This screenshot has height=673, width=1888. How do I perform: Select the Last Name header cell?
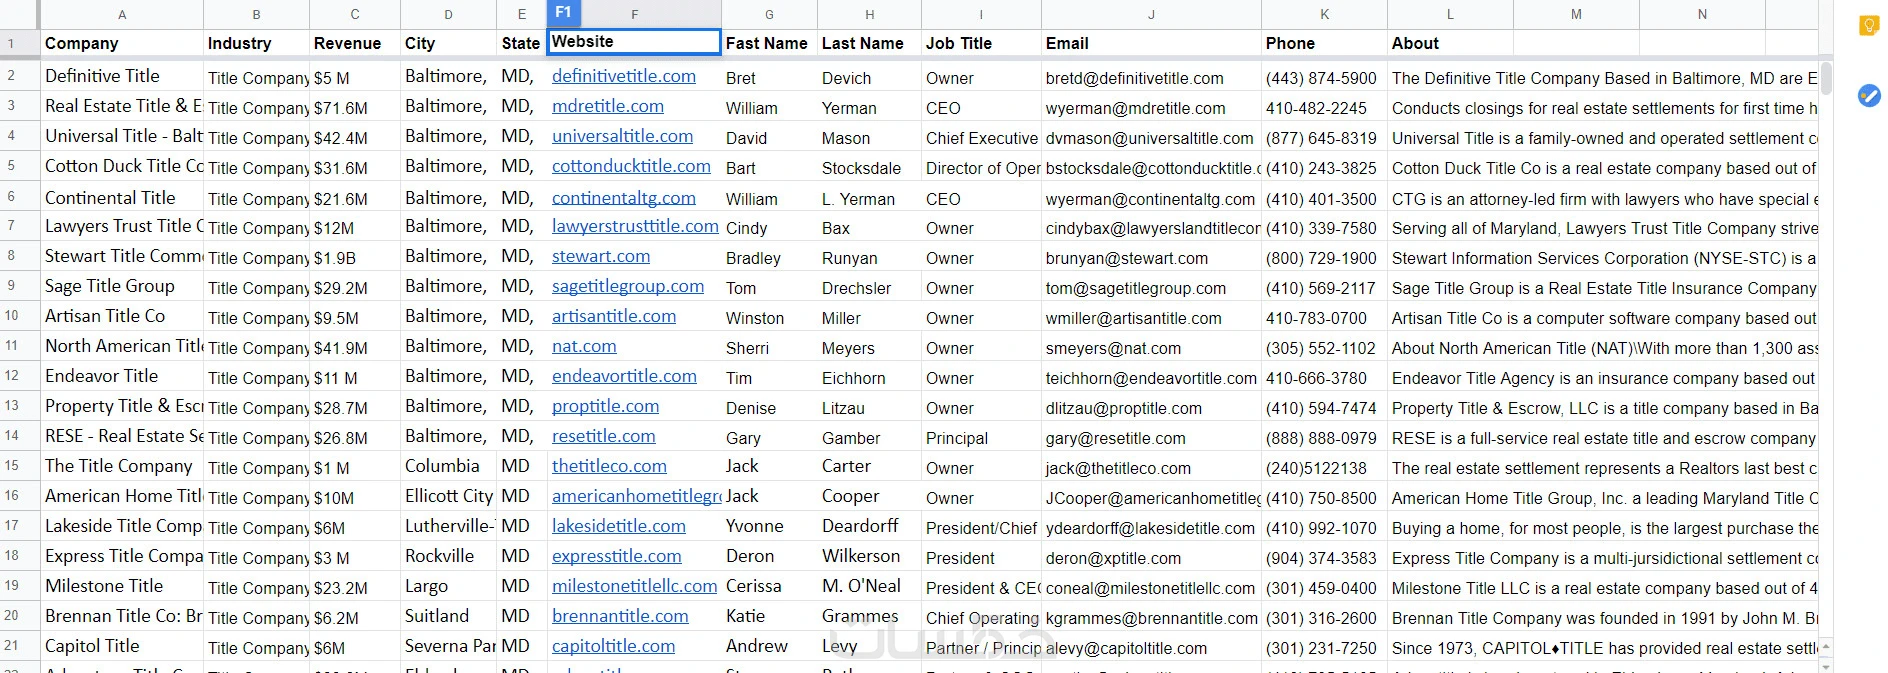[869, 43]
